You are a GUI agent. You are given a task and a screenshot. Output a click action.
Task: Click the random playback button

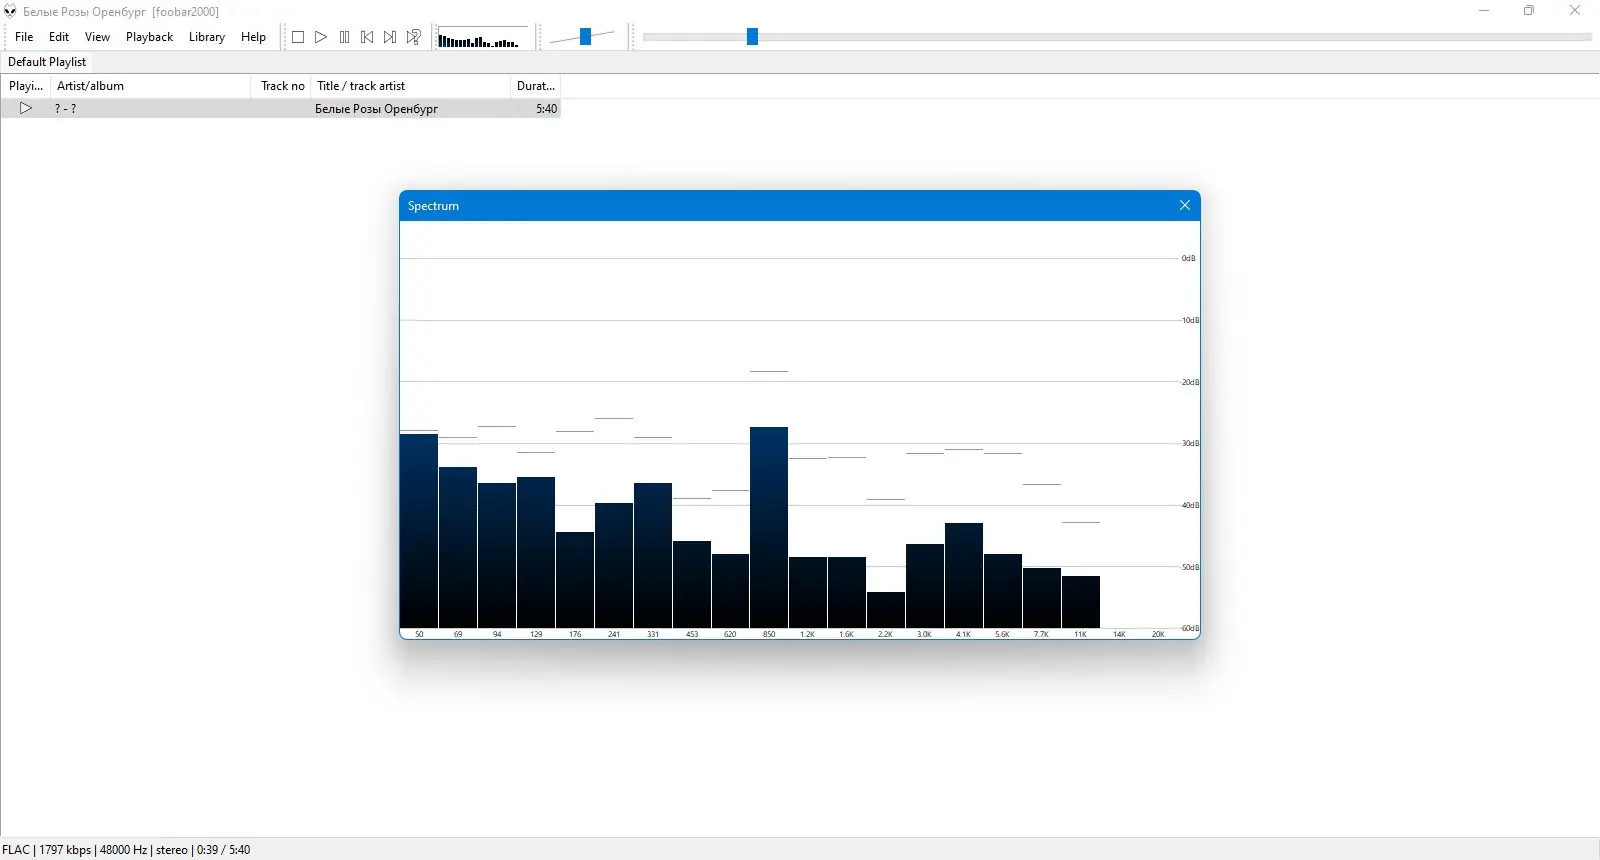coord(413,37)
